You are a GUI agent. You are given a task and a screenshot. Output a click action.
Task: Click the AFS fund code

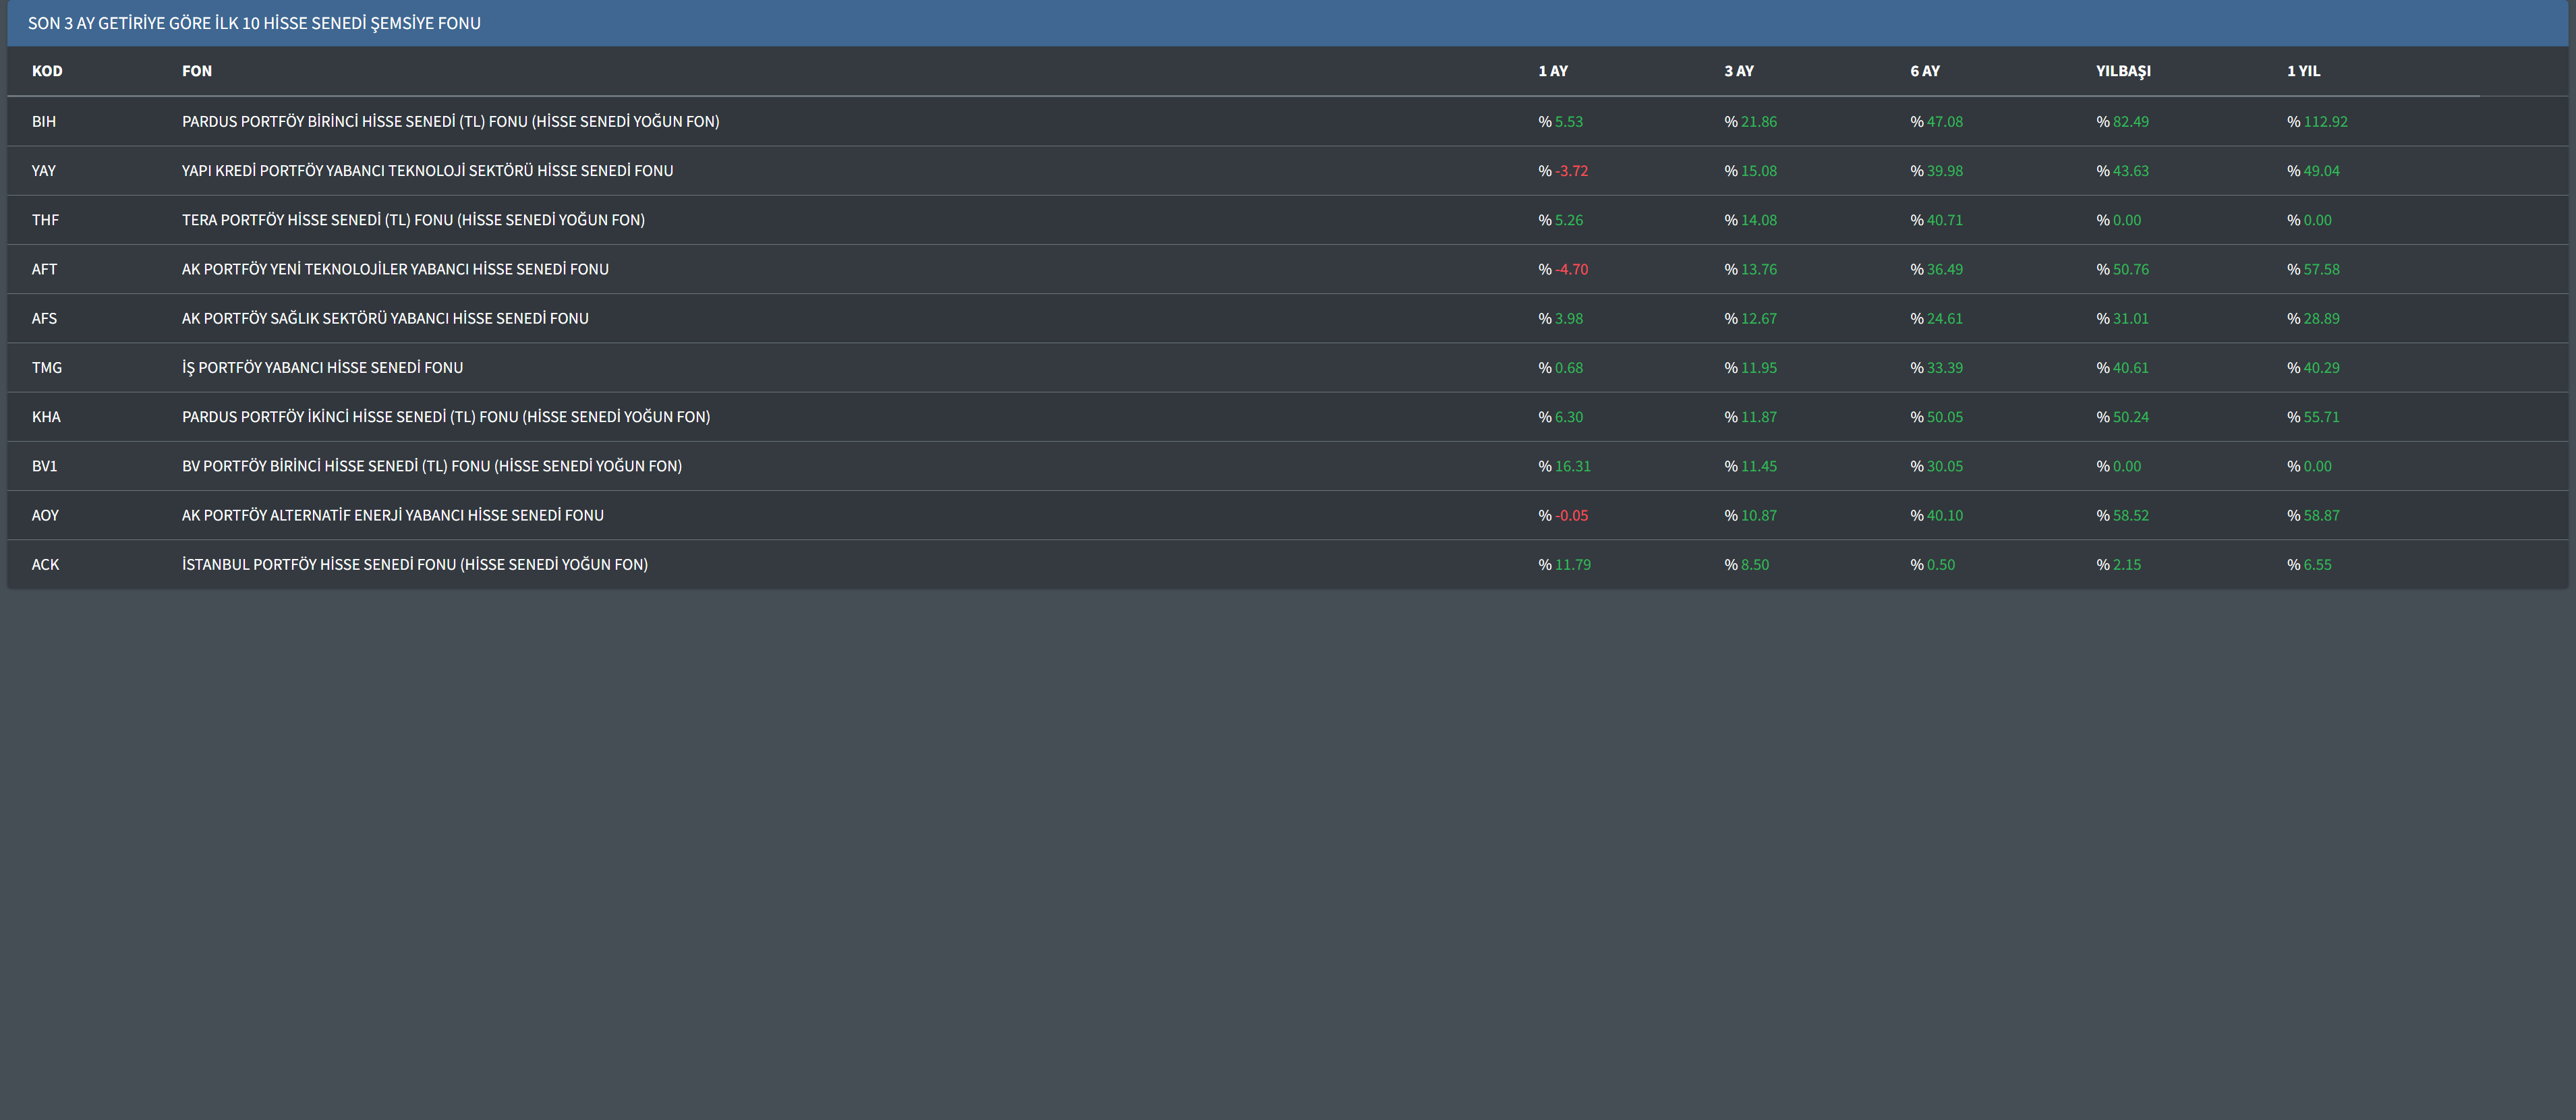click(44, 318)
